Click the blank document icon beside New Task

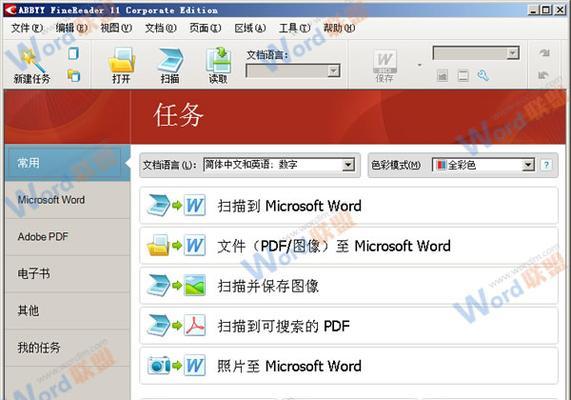(73, 54)
